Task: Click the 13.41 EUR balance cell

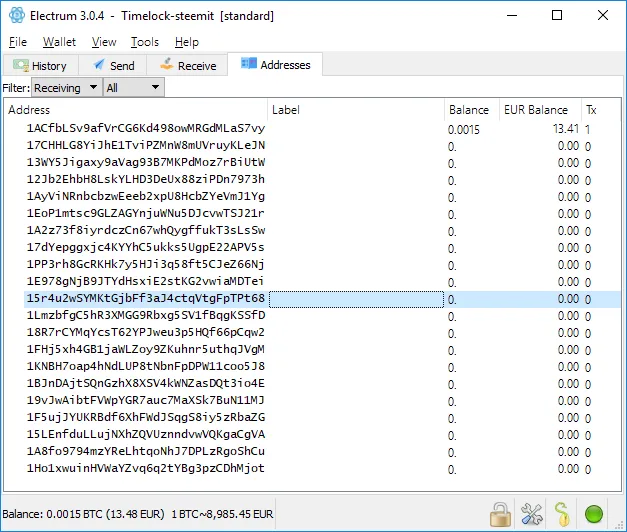Action: click(x=566, y=129)
